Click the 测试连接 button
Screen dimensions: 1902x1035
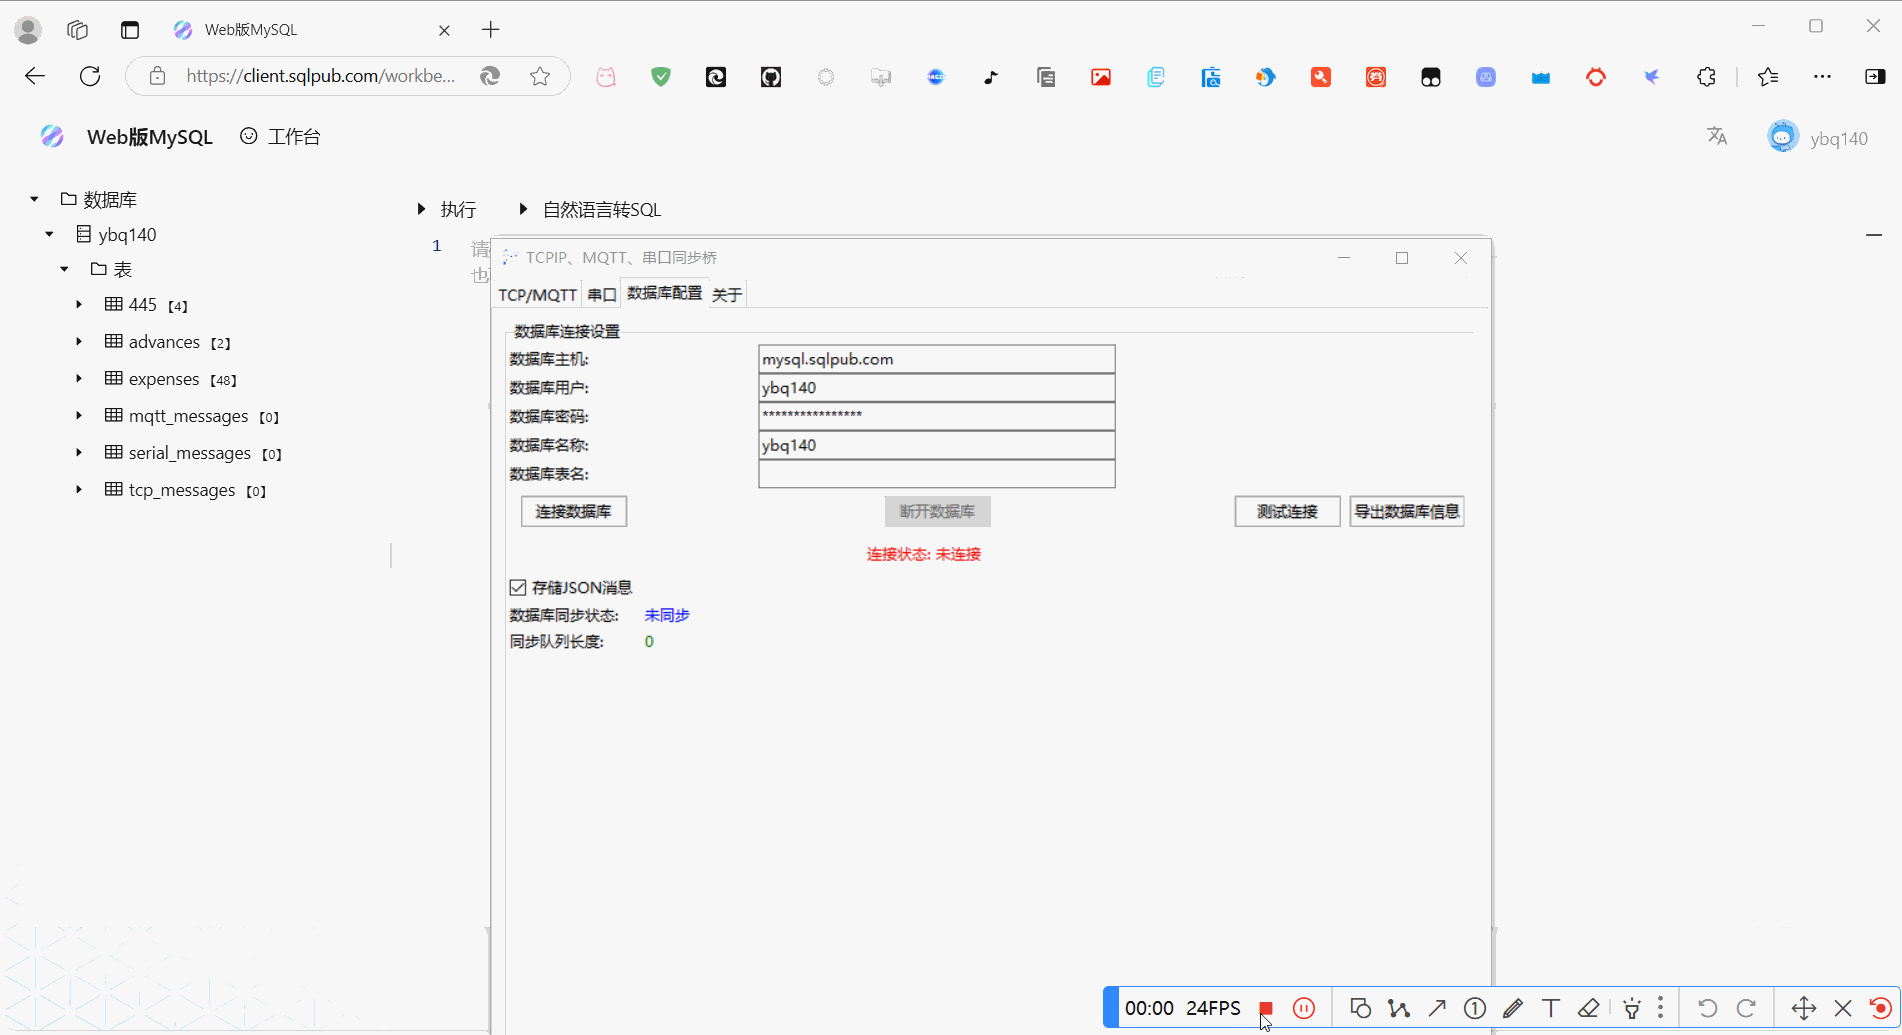click(1287, 511)
